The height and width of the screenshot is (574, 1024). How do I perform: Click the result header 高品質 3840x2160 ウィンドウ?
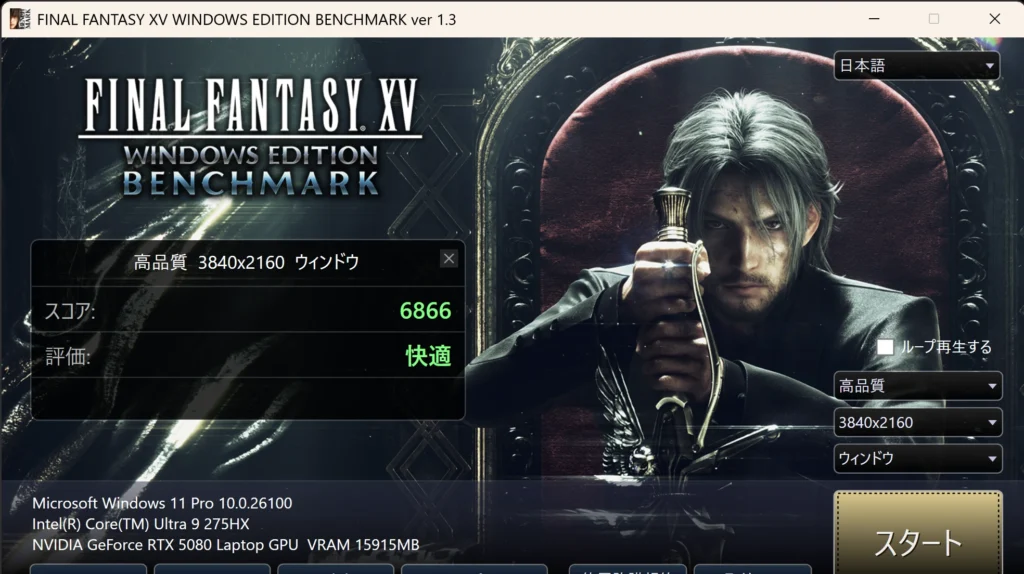pyautogui.click(x=246, y=263)
